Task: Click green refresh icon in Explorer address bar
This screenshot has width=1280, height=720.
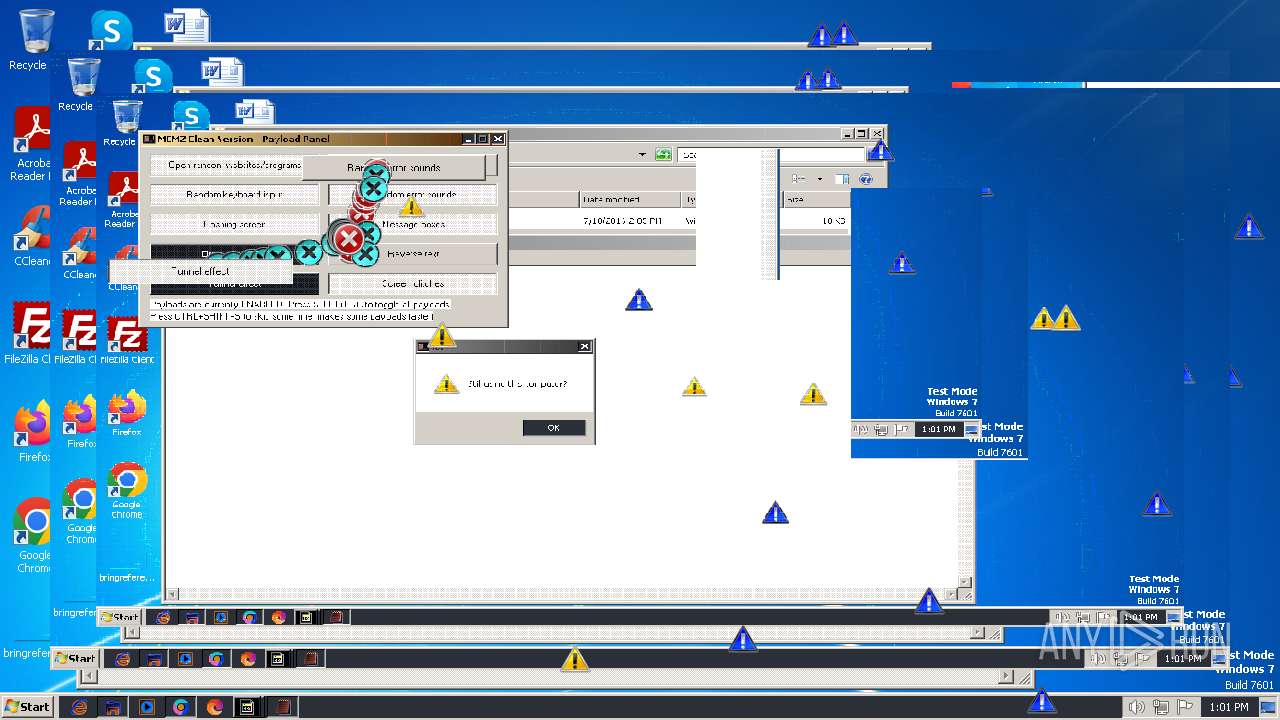Action: (663, 154)
